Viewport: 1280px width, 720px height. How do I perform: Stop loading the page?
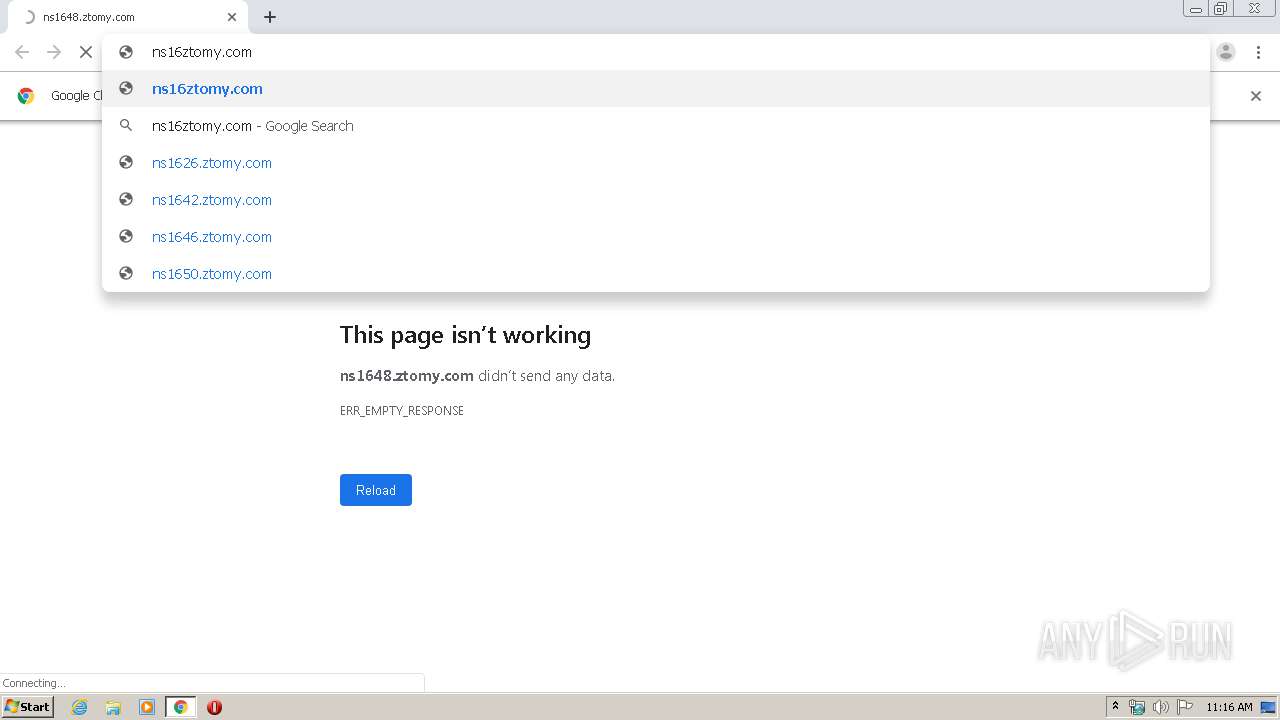coord(86,52)
